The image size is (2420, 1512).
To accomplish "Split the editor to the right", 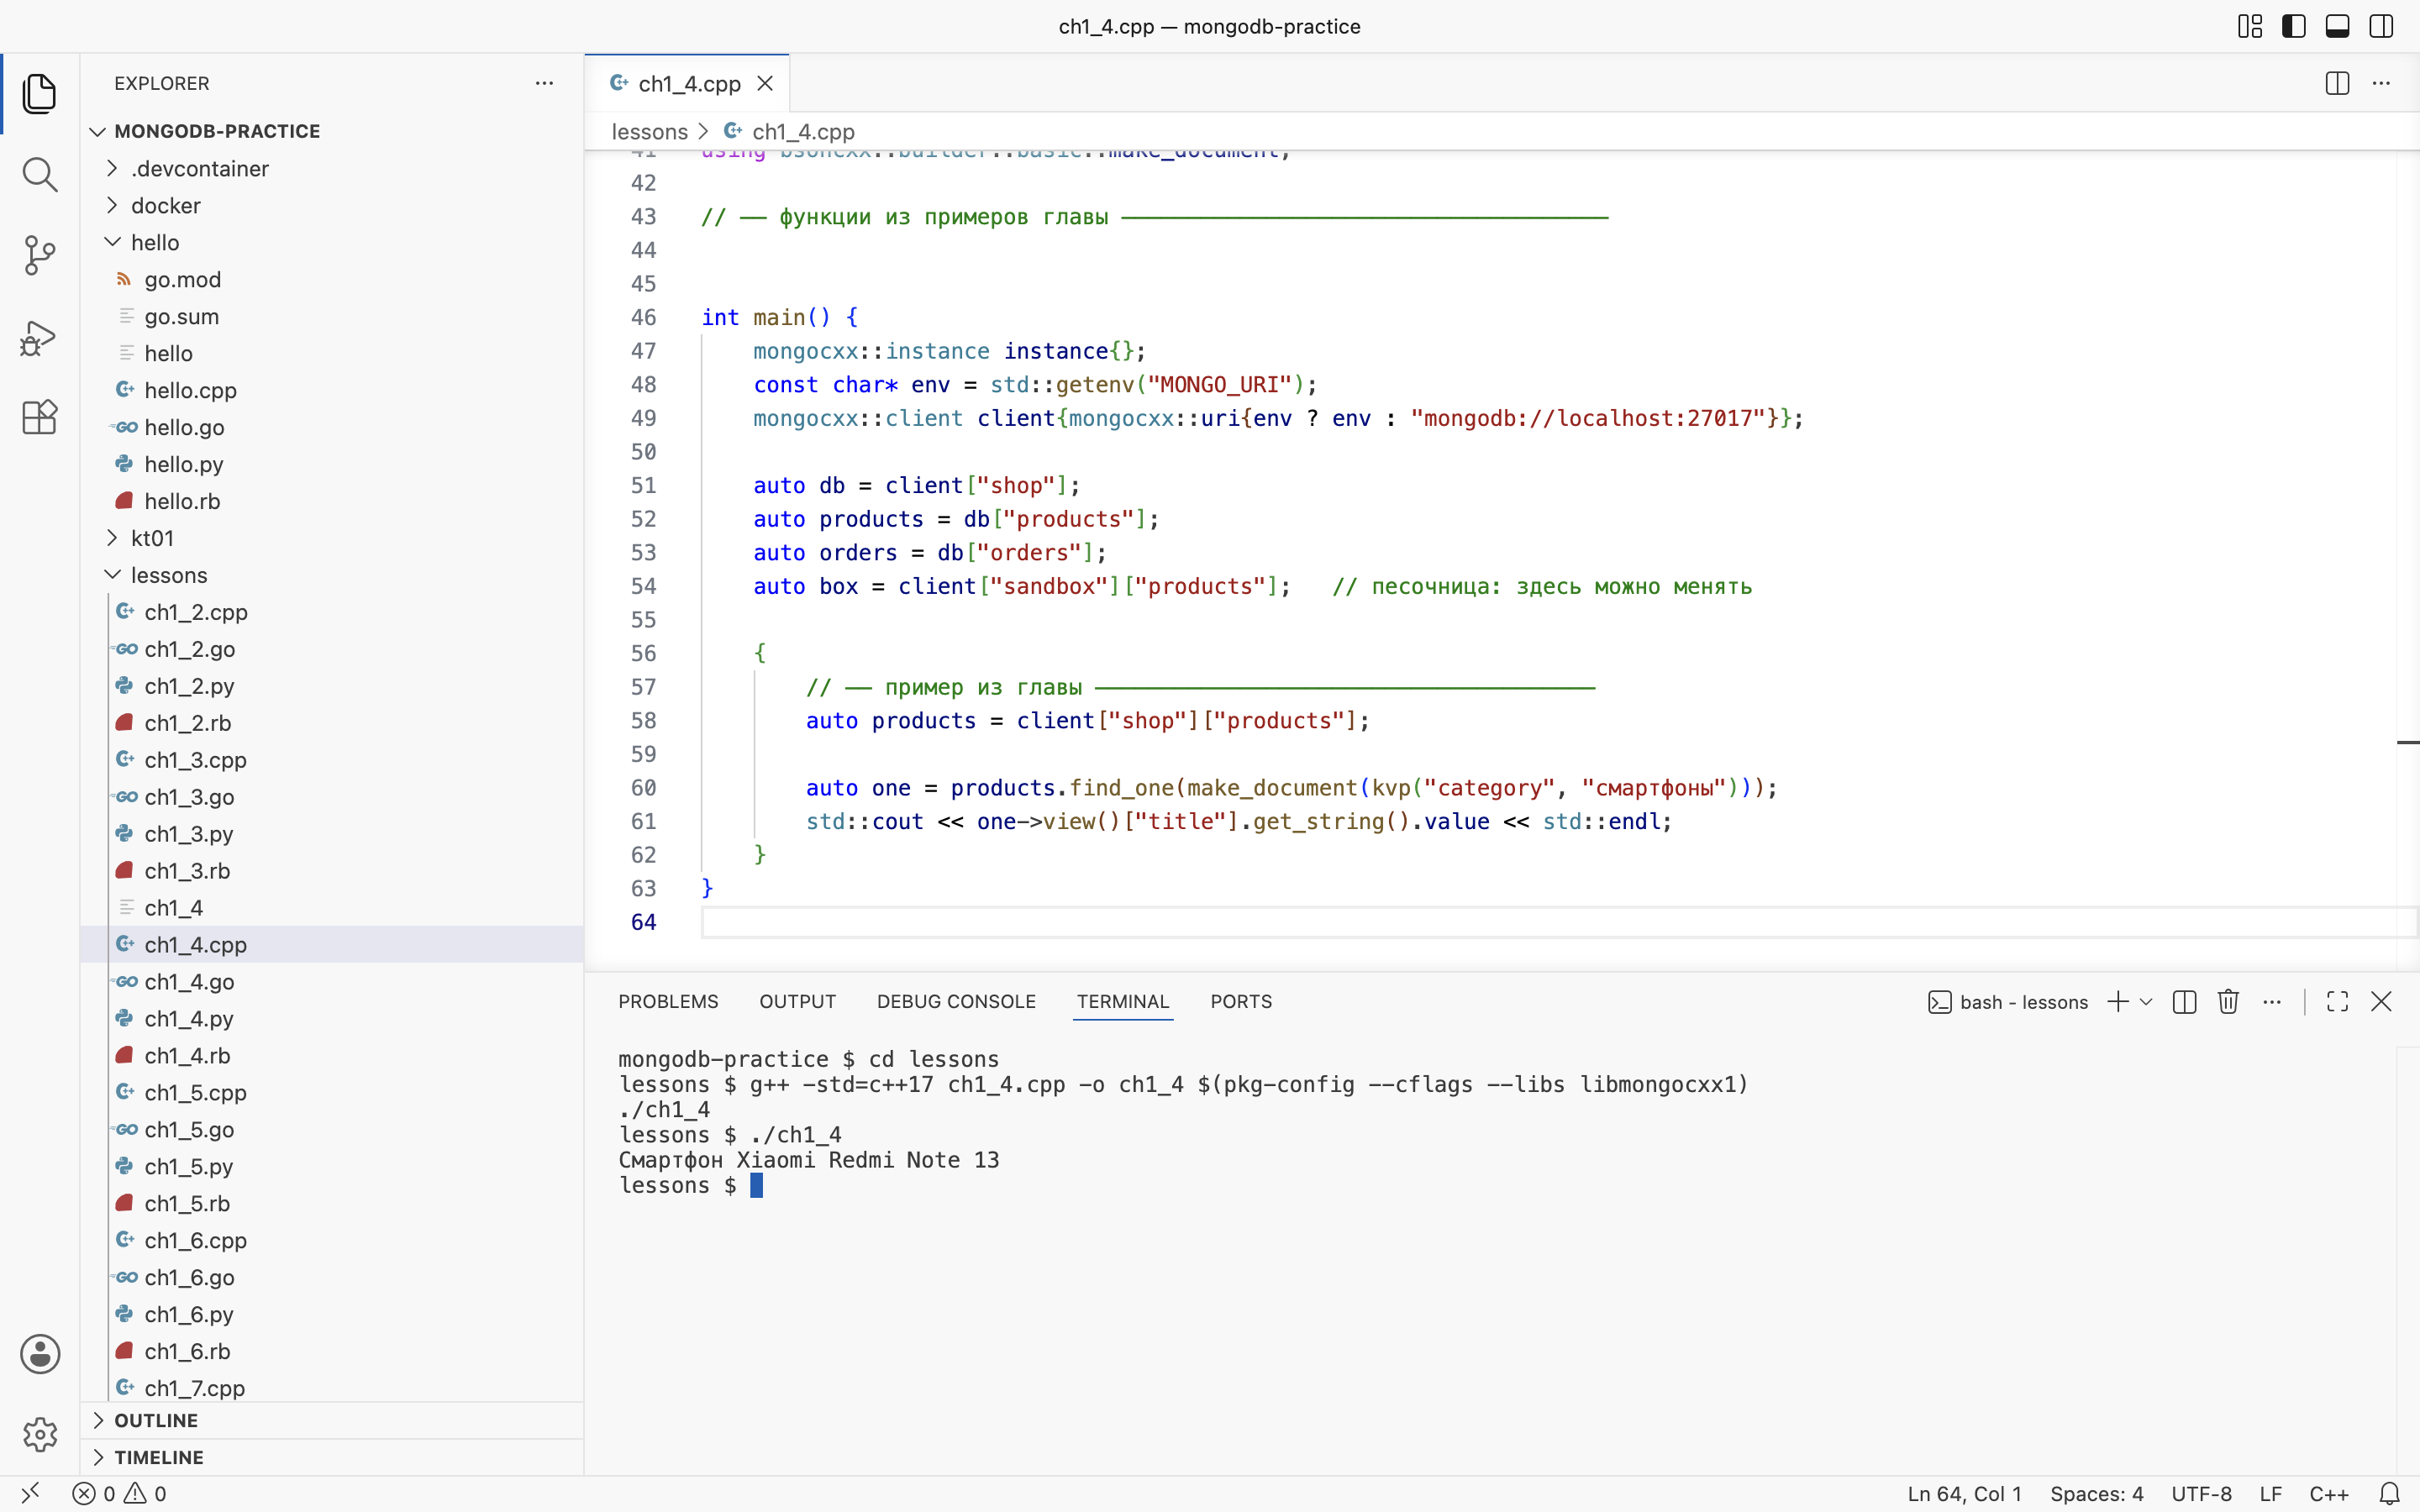I will point(2337,83).
